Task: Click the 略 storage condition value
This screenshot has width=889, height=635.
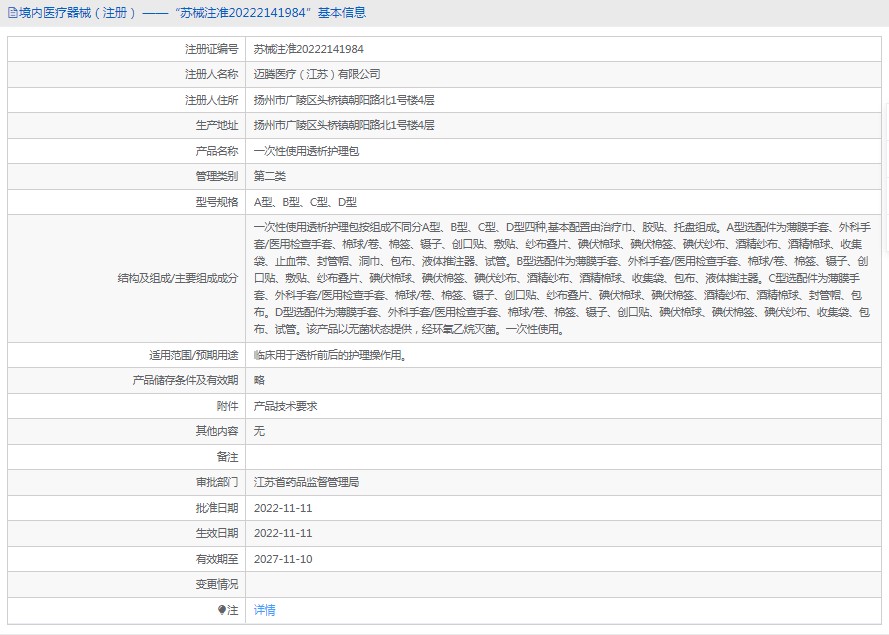Action: tap(259, 380)
